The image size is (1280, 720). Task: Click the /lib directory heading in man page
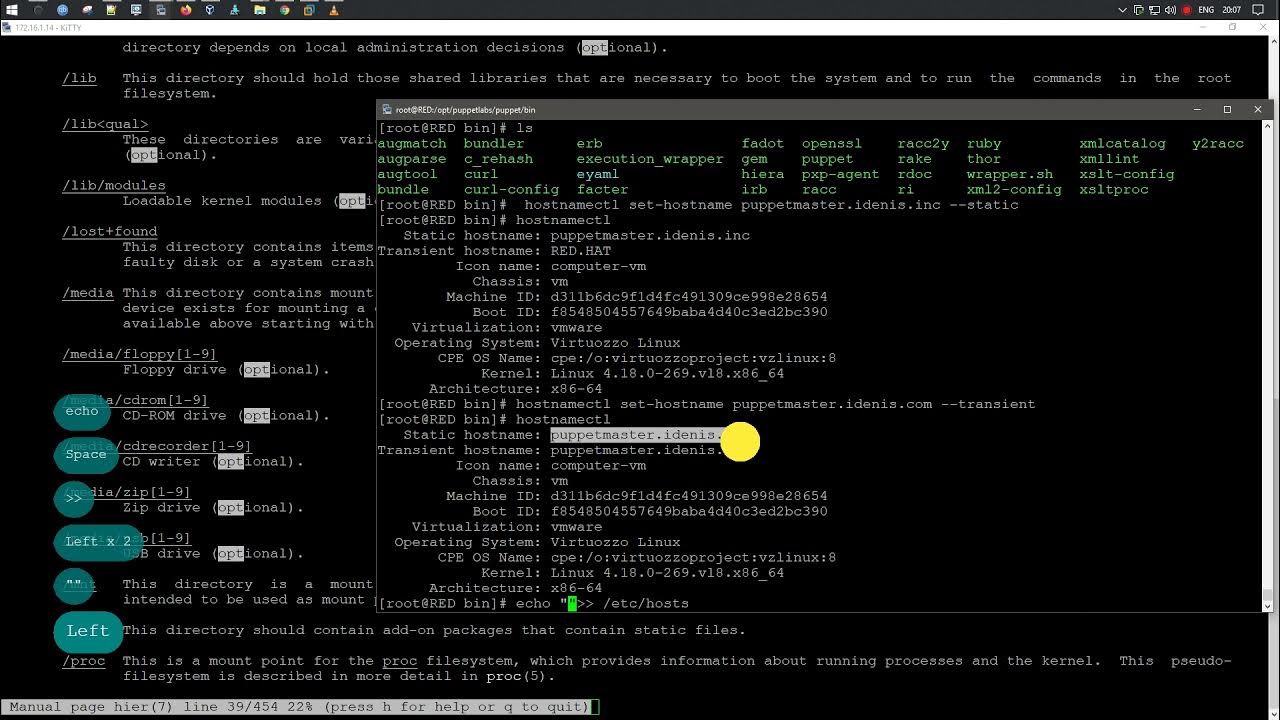click(80, 78)
